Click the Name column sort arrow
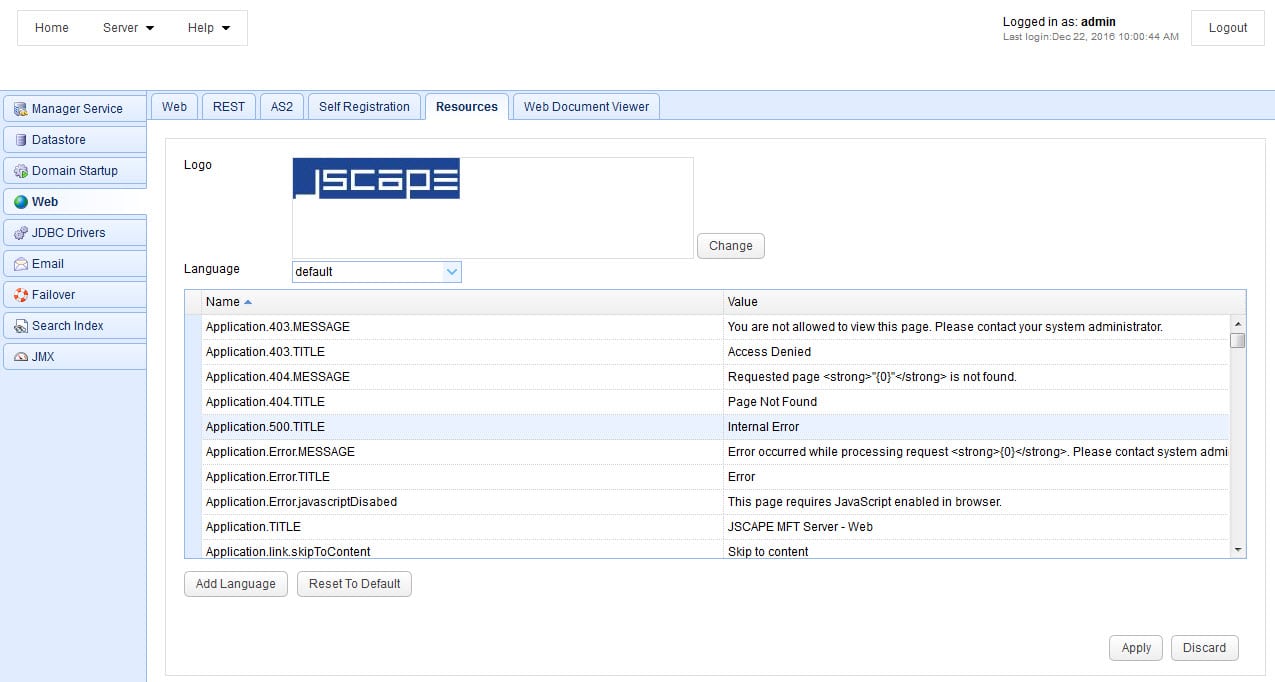1275x682 pixels. point(248,302)
